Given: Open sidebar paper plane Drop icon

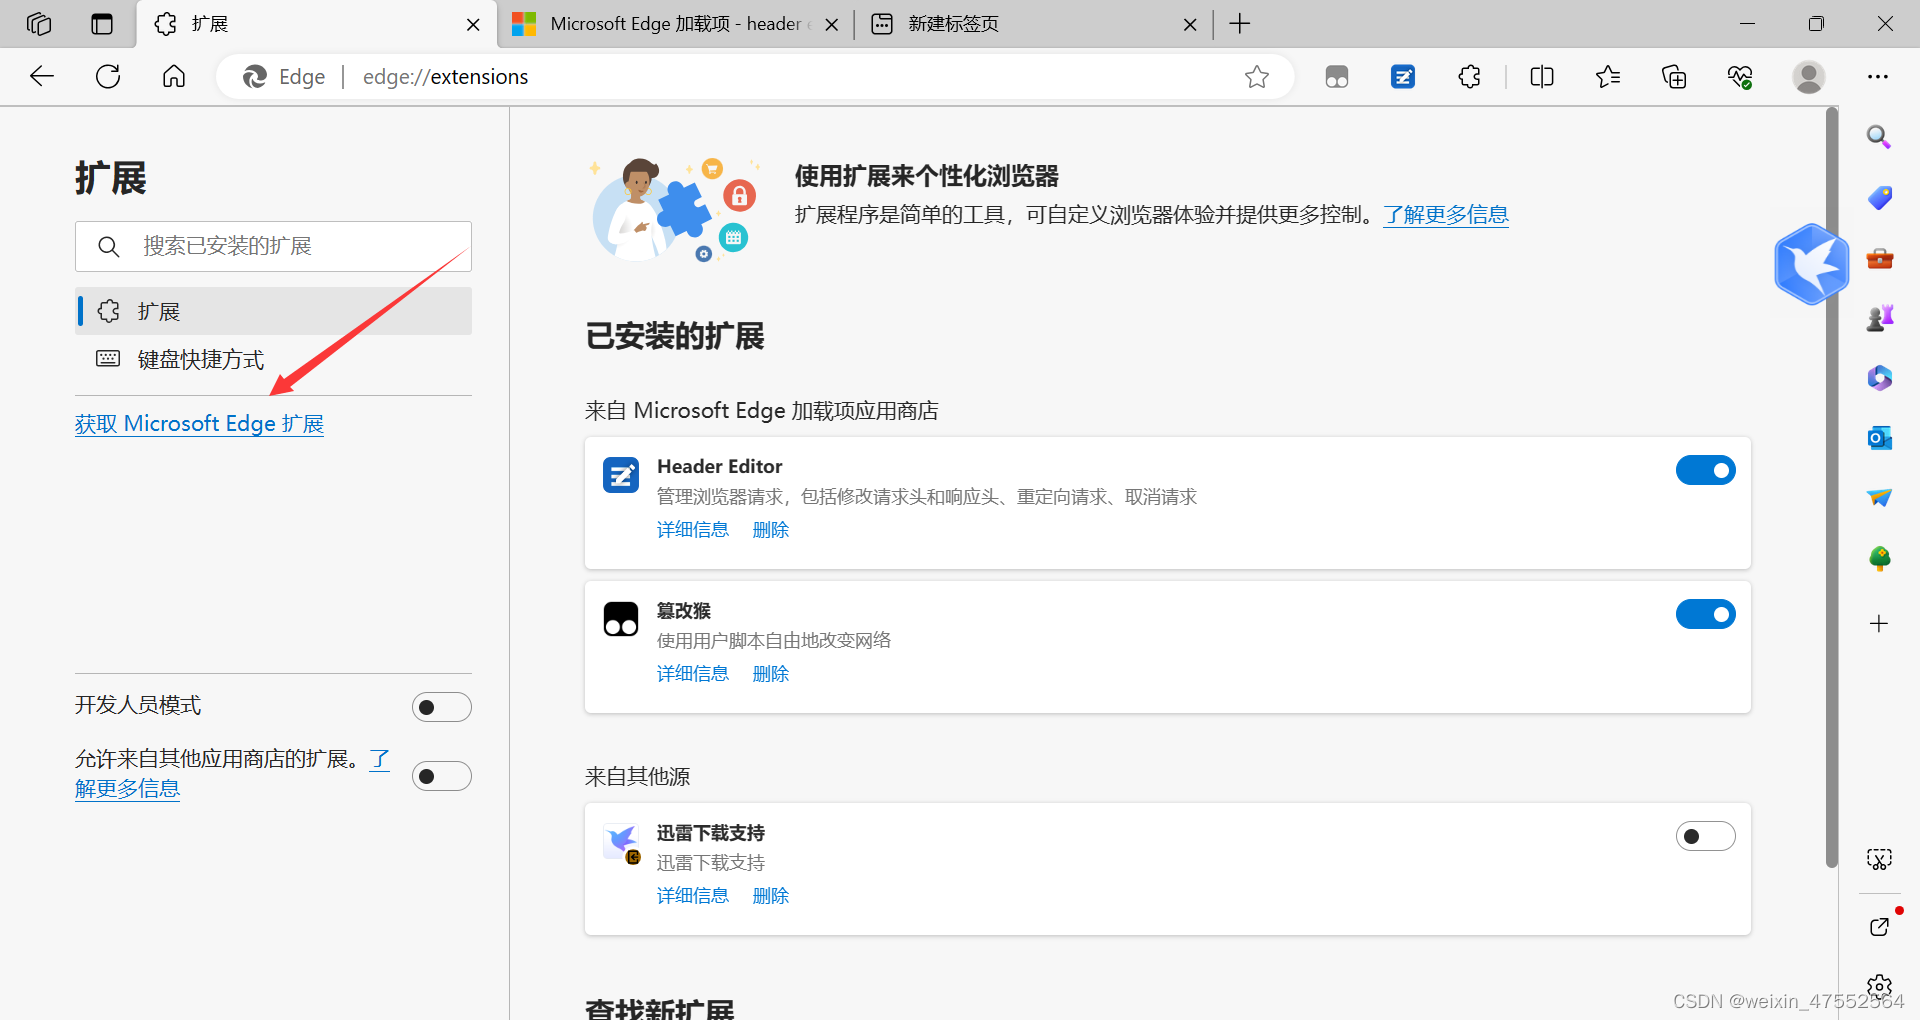Looking at the screenshot, I should click(1879, 498).
